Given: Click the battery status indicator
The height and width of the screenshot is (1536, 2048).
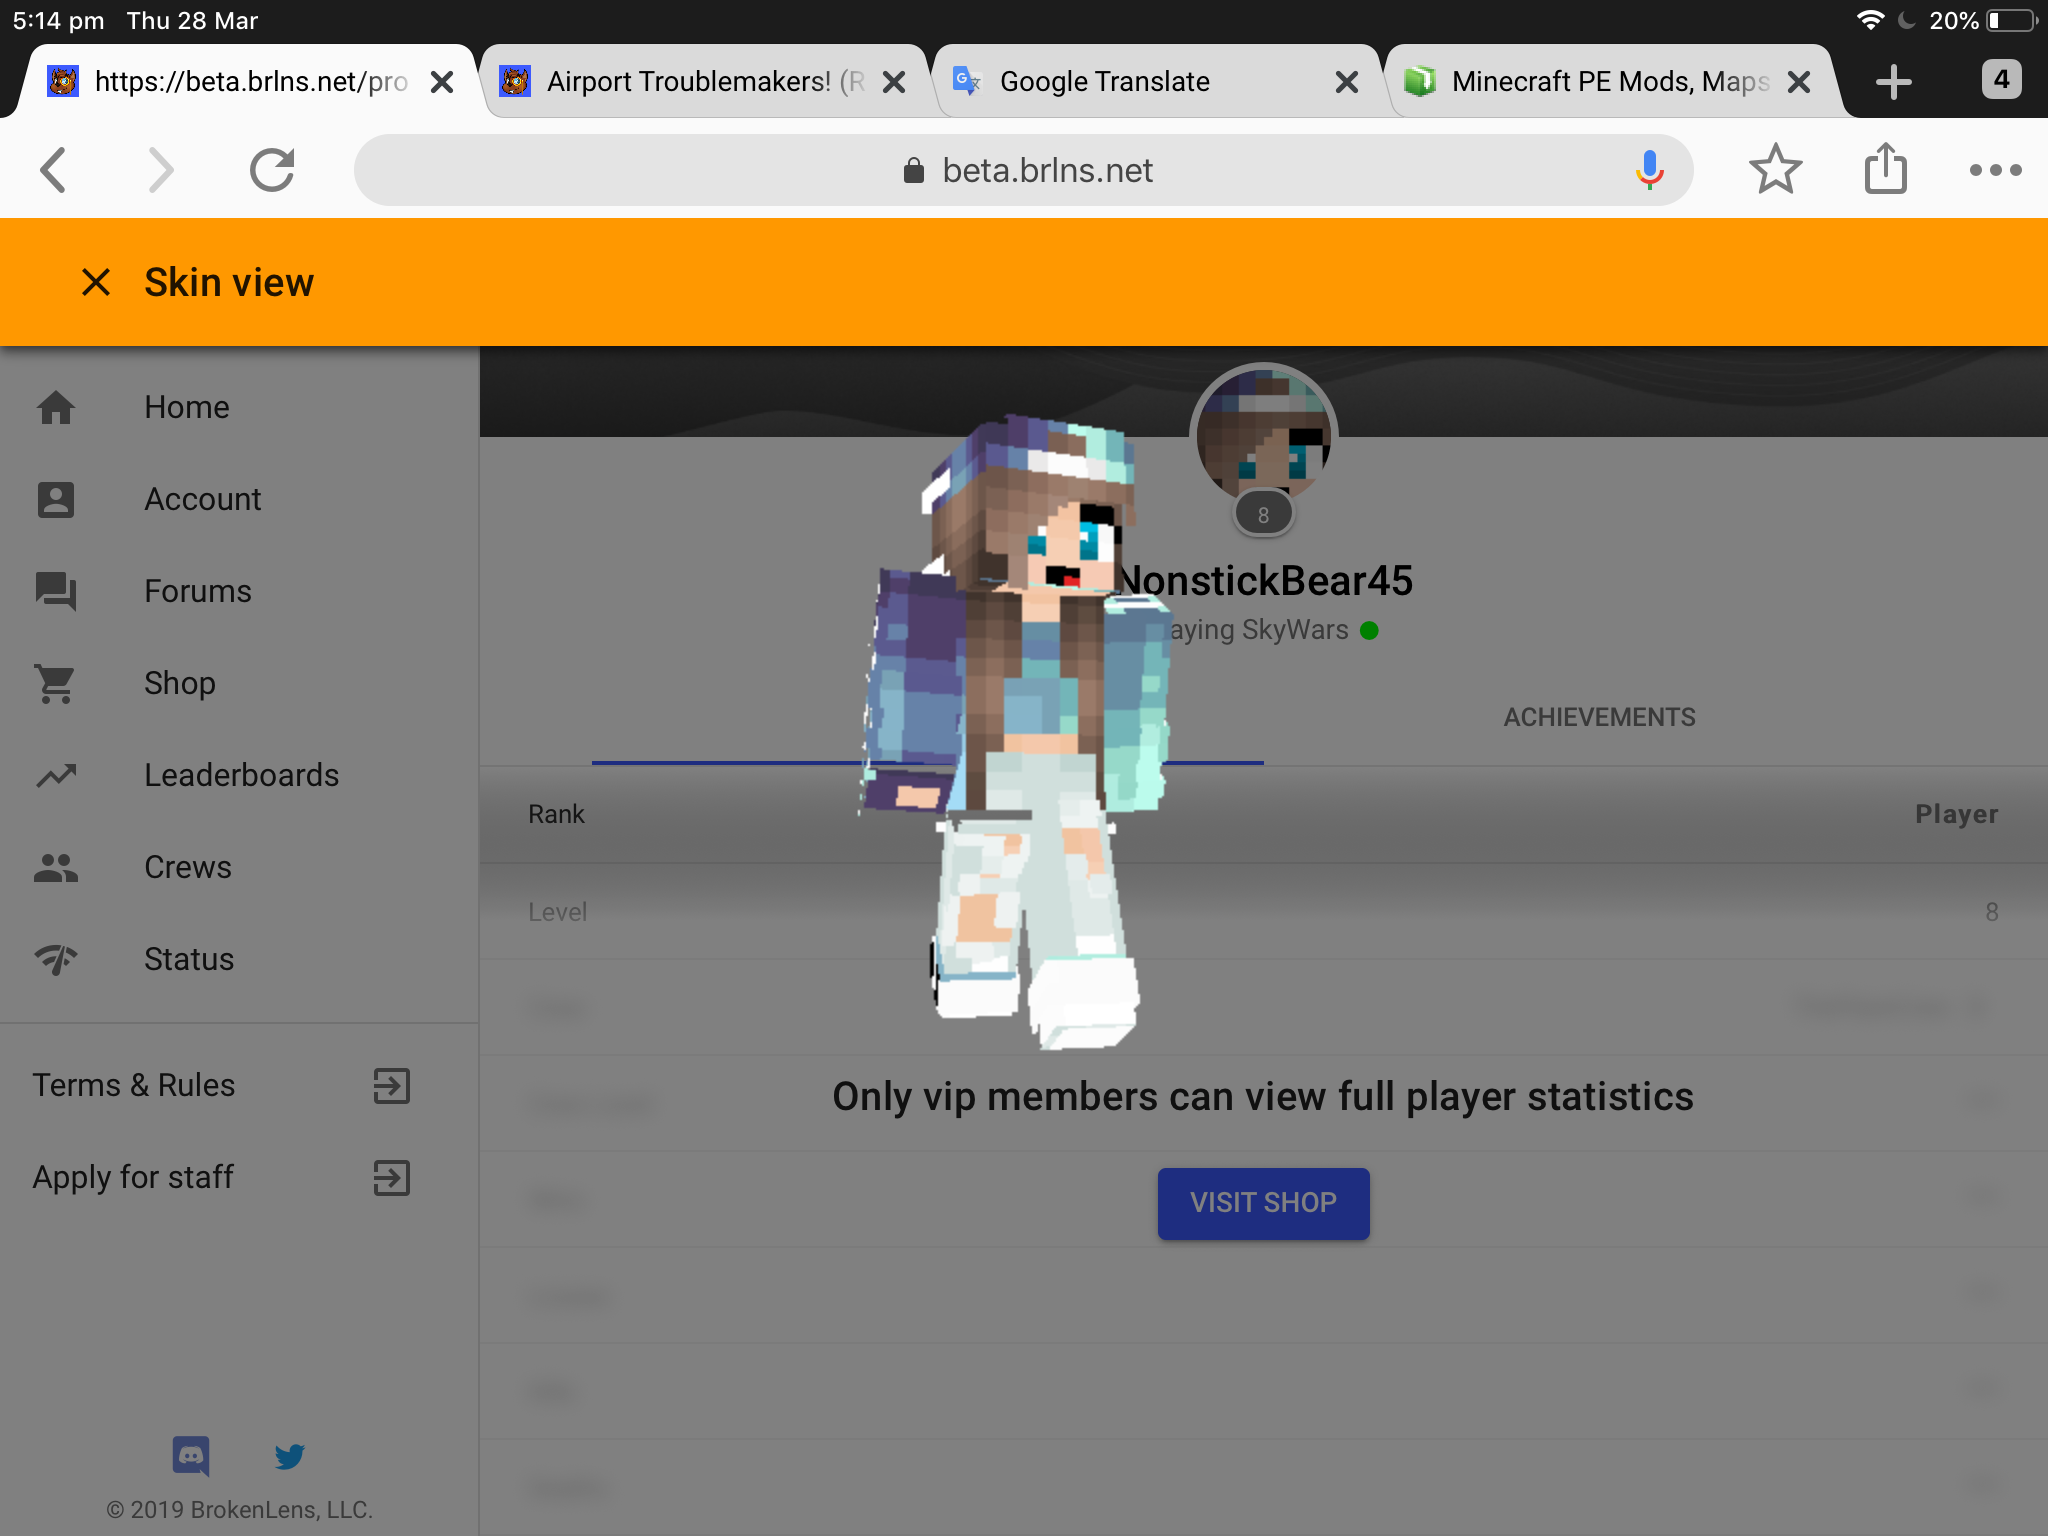Looking at the screenshot, I should 2012,20.
